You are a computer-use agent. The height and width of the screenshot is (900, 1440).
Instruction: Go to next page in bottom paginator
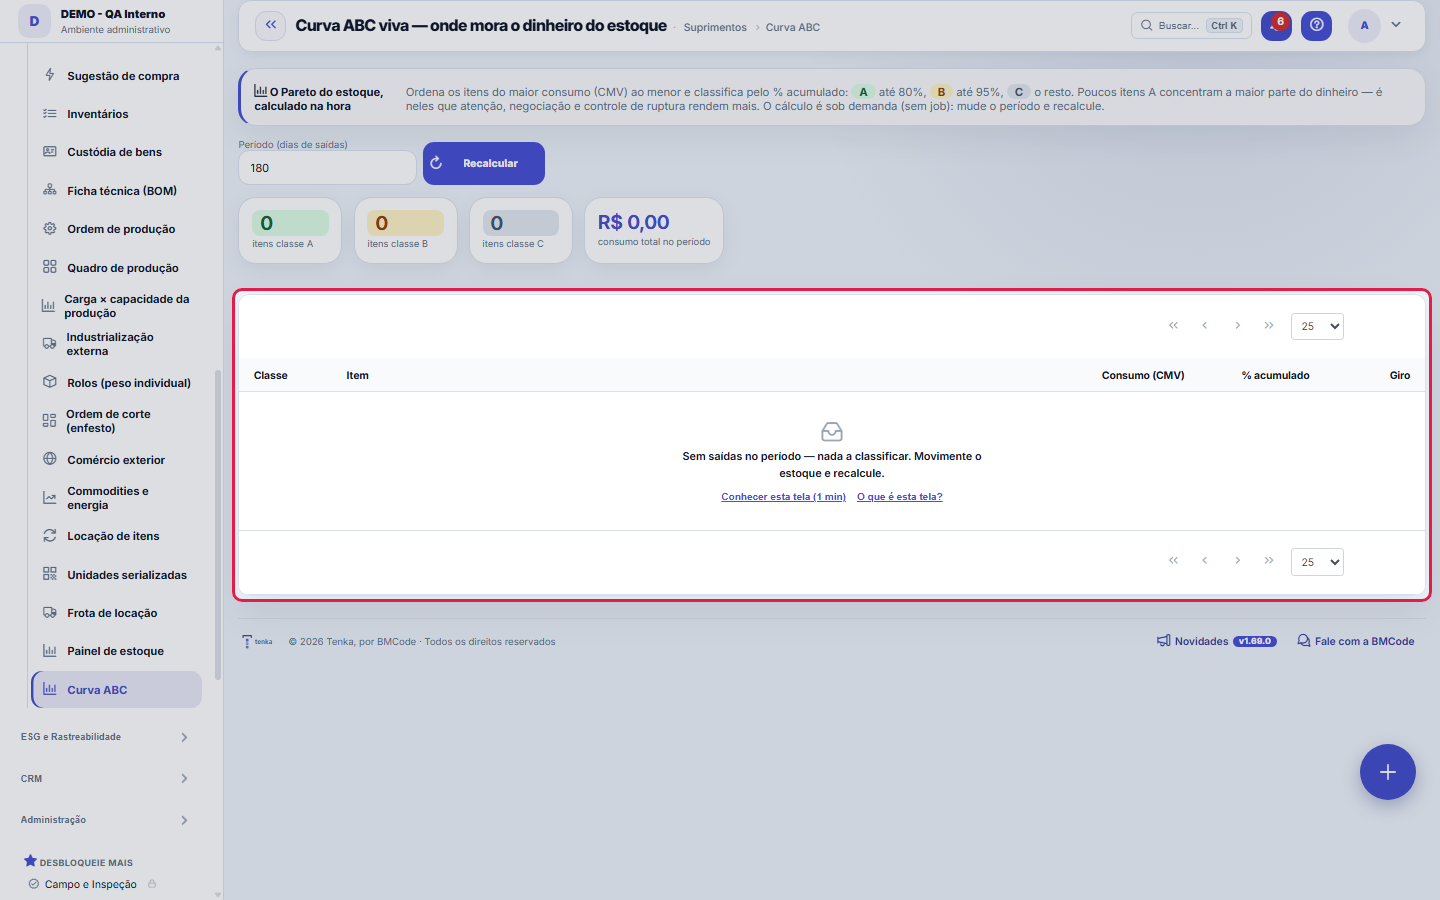click(1237, 561)
